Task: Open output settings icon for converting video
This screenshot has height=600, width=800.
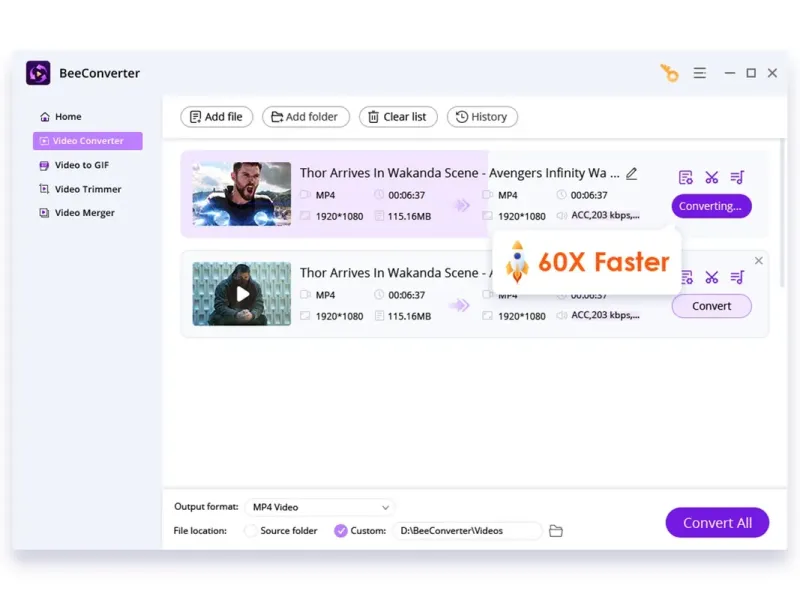Action: tap(686, 177)
